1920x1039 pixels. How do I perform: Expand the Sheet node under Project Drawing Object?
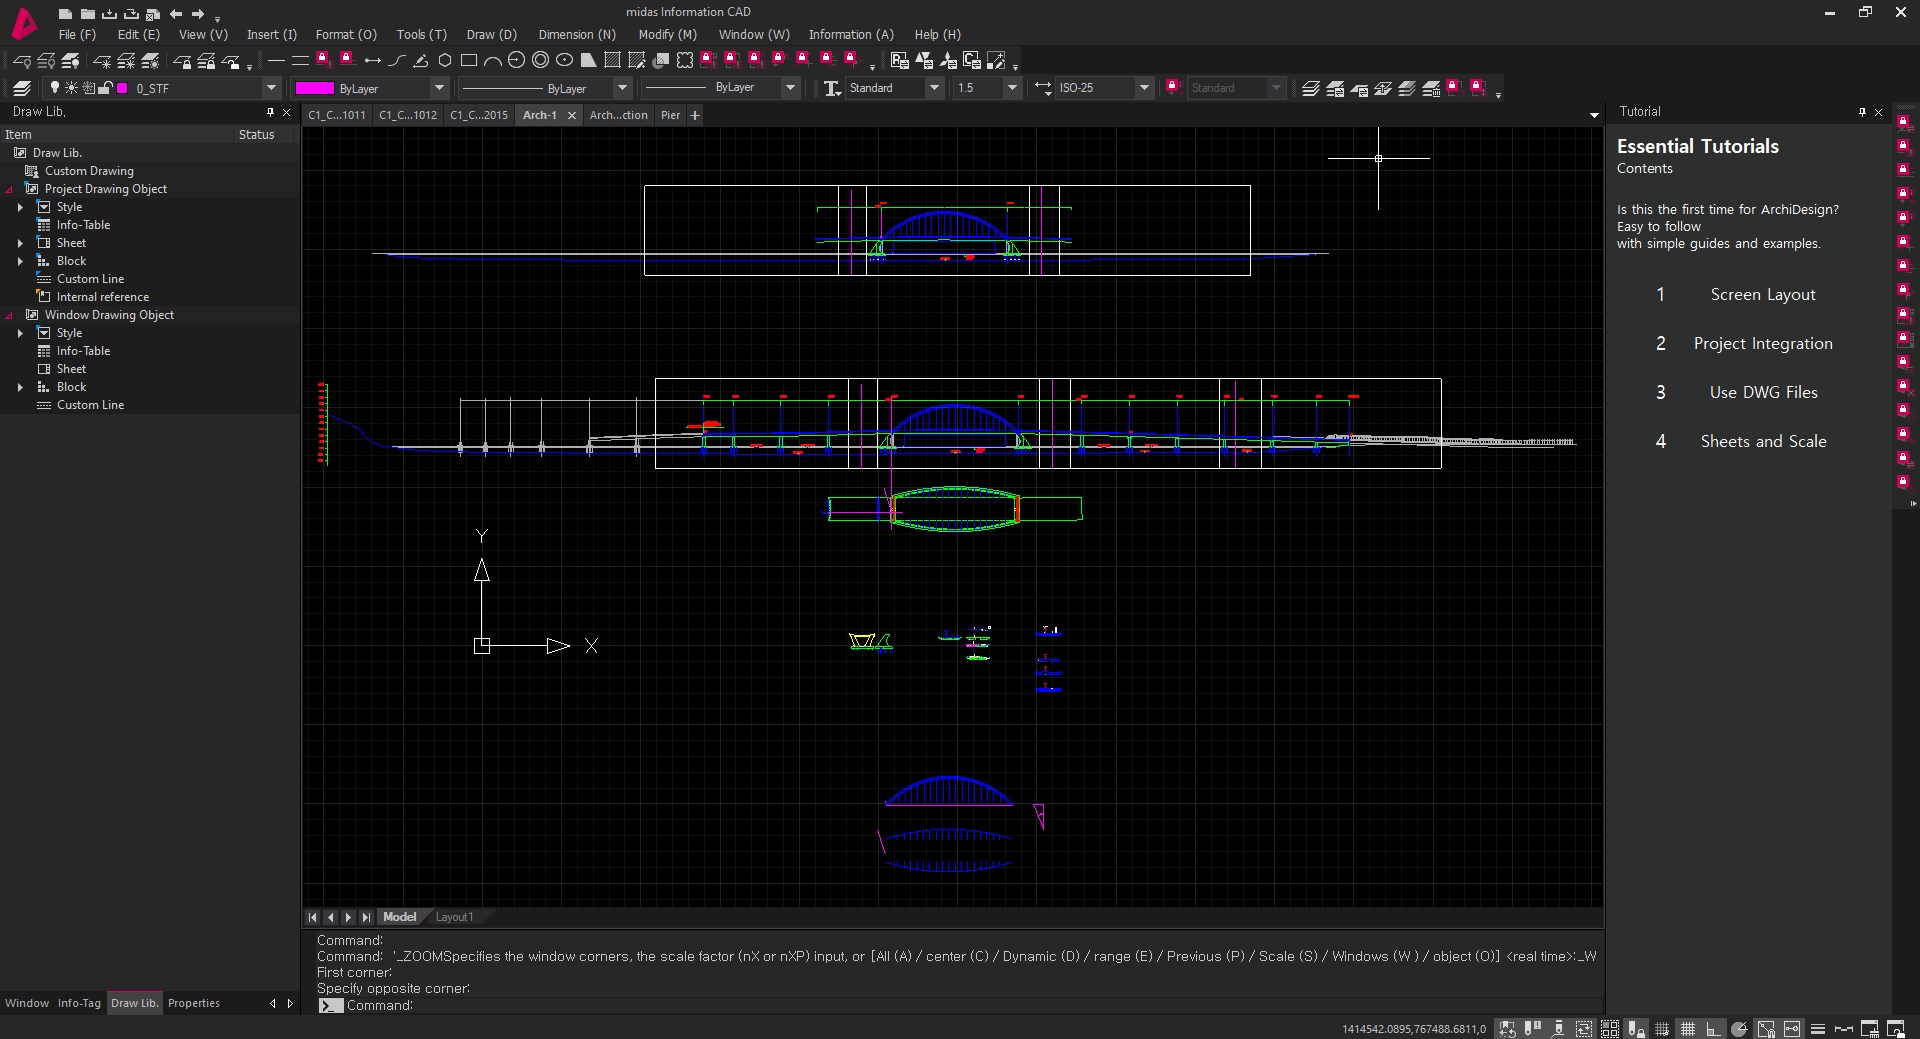[20, 243]
